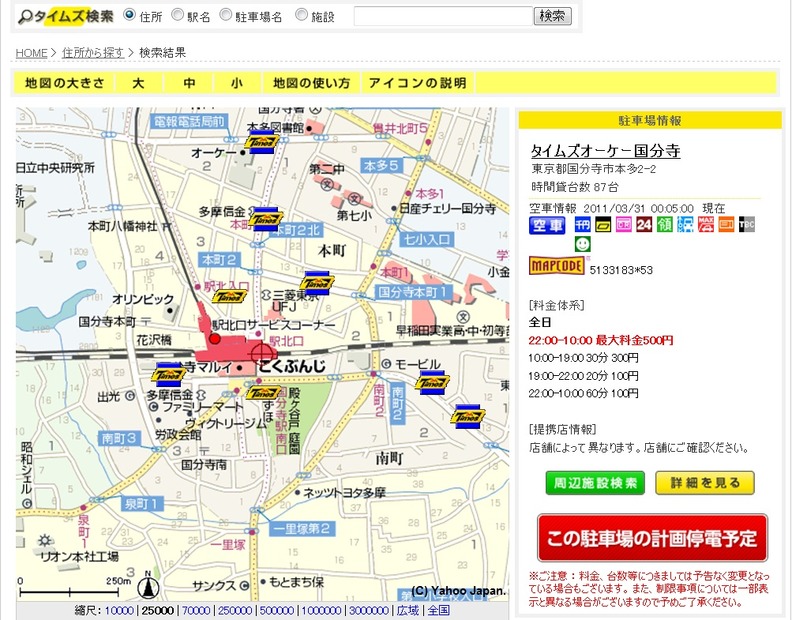Click the orange MAPCODE logo
792x620 pixels.
(x=557, y=266)
